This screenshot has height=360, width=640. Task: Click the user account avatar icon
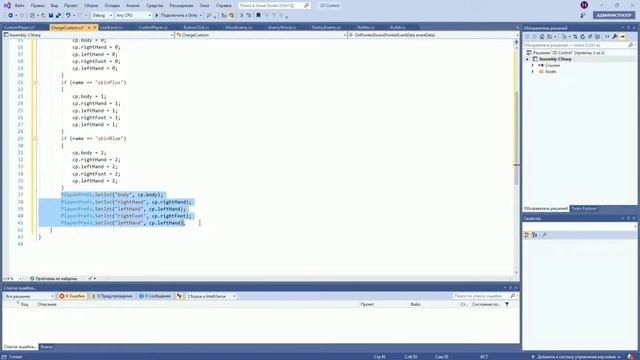pos(584,5)
